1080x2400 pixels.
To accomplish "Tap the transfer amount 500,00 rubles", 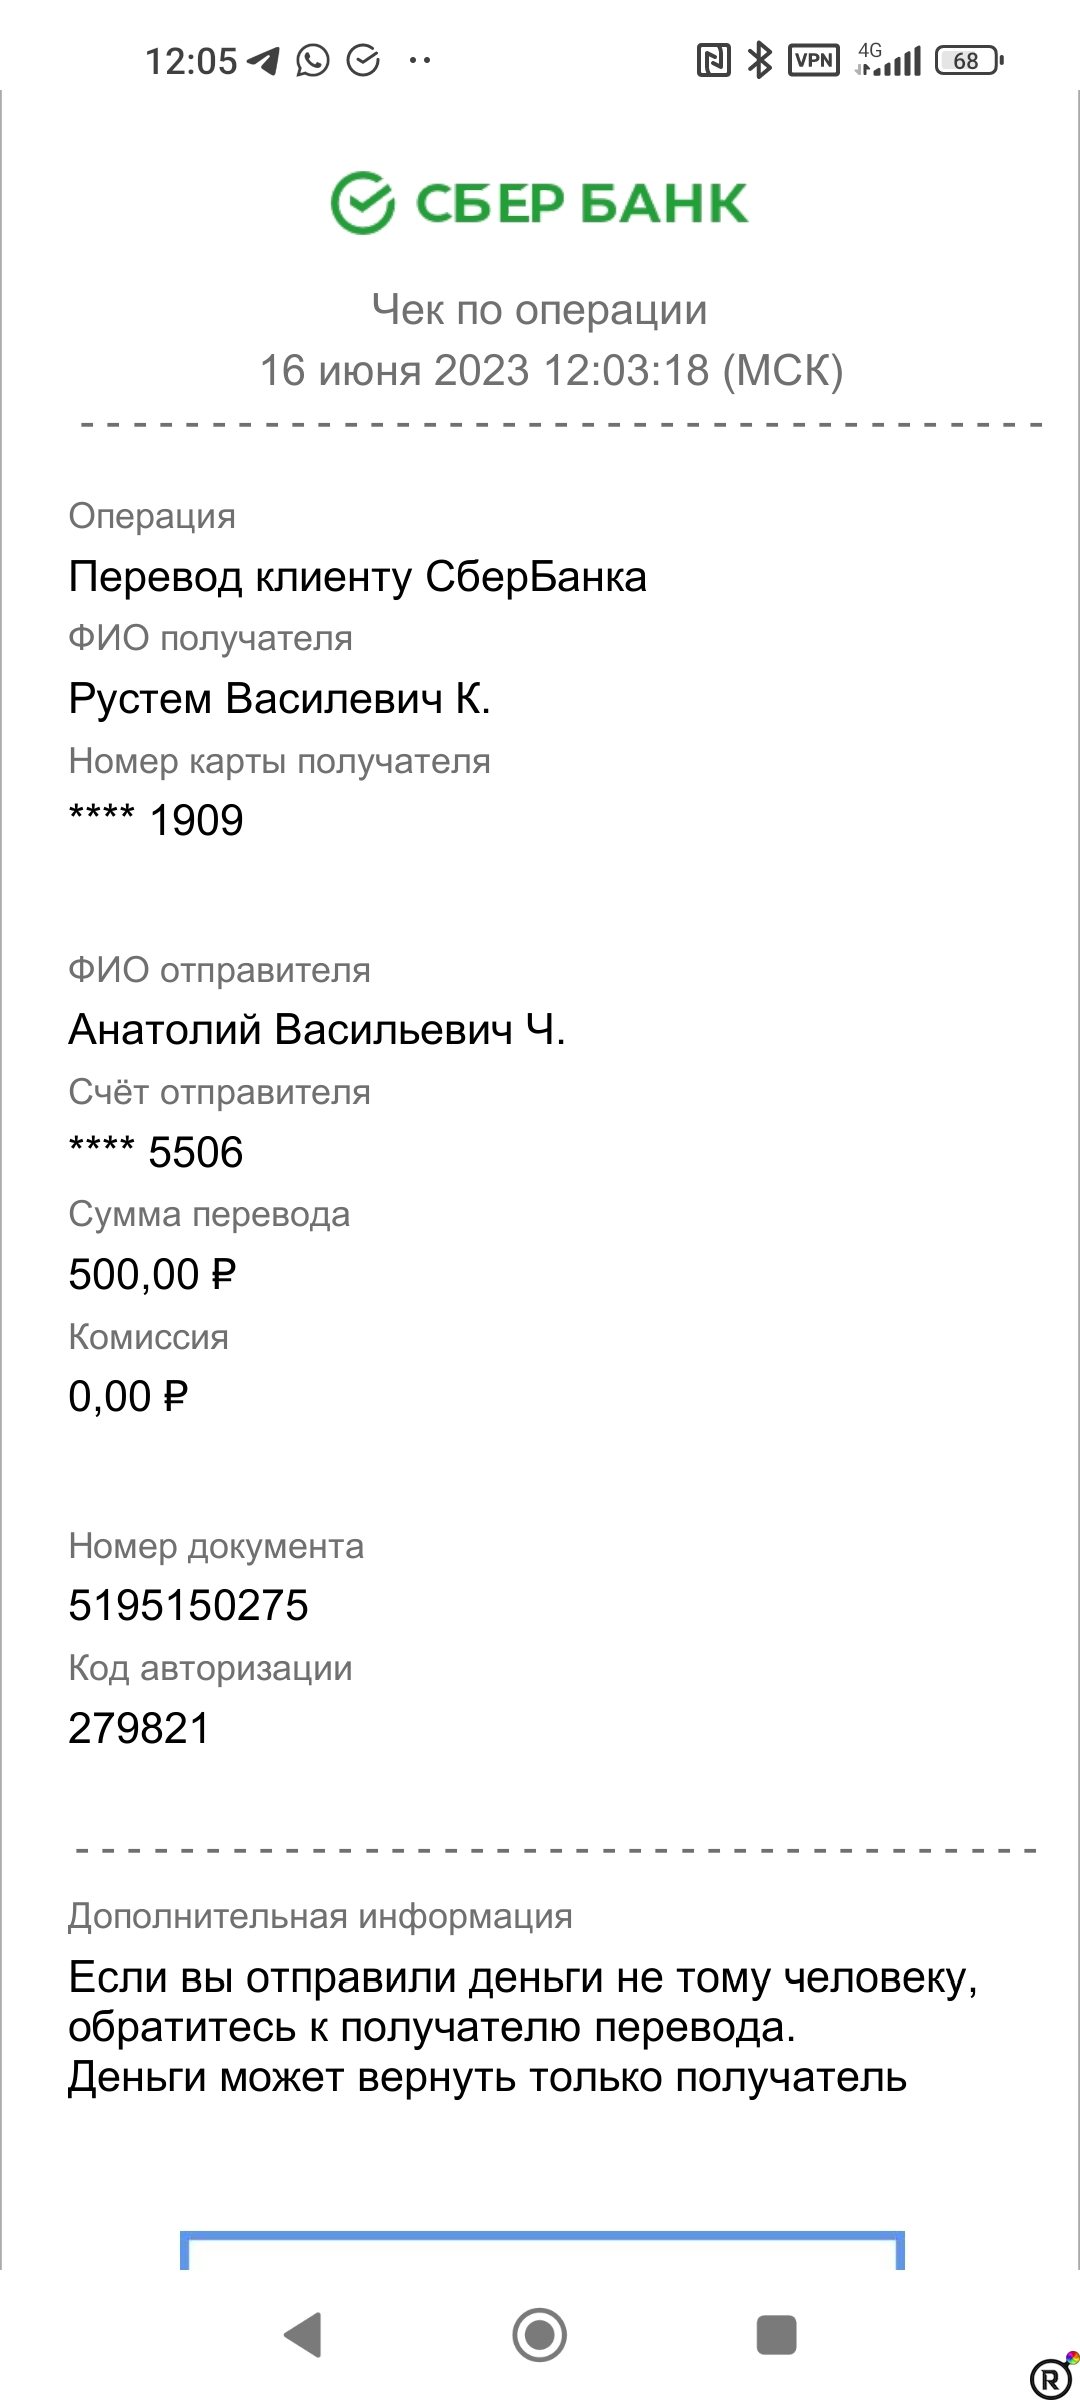I will pos(152,1272).
